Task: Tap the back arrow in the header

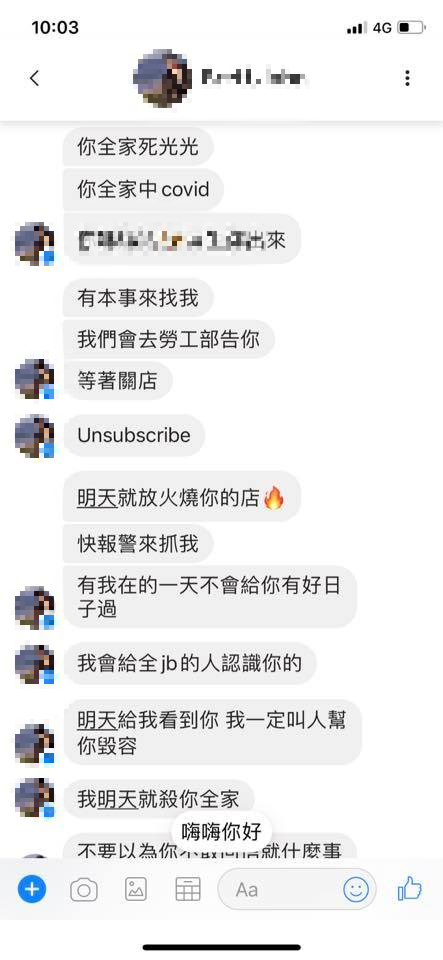Action: [34, 78]
